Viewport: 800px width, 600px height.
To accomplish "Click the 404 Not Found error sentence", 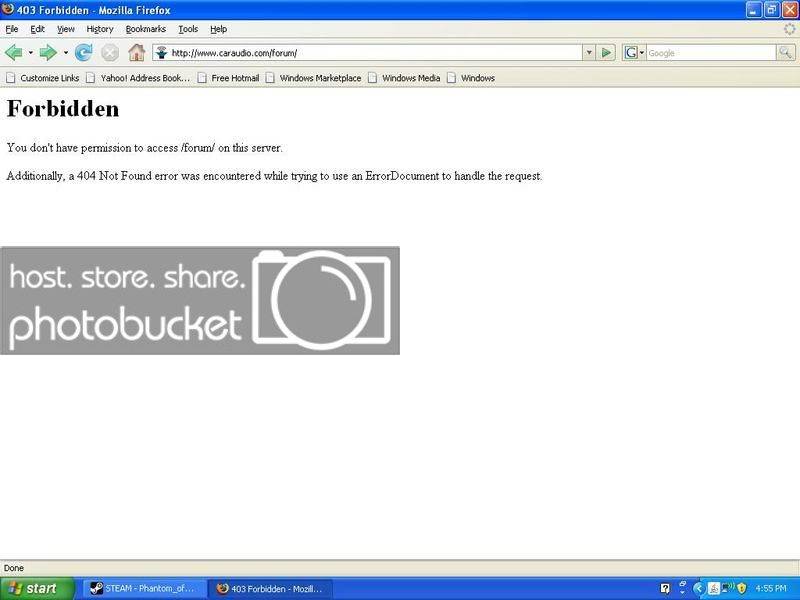I will (274, 176).
